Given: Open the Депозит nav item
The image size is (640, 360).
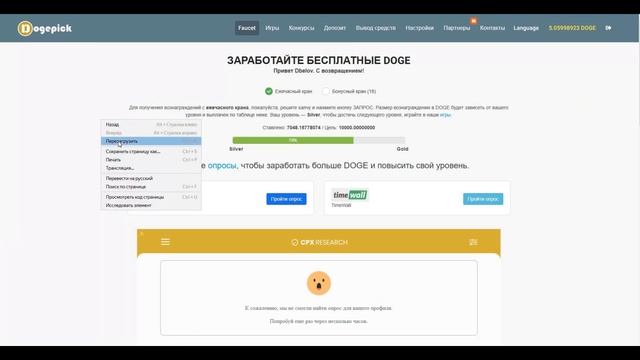Looking at the screenshot, I should click(335, 28).
